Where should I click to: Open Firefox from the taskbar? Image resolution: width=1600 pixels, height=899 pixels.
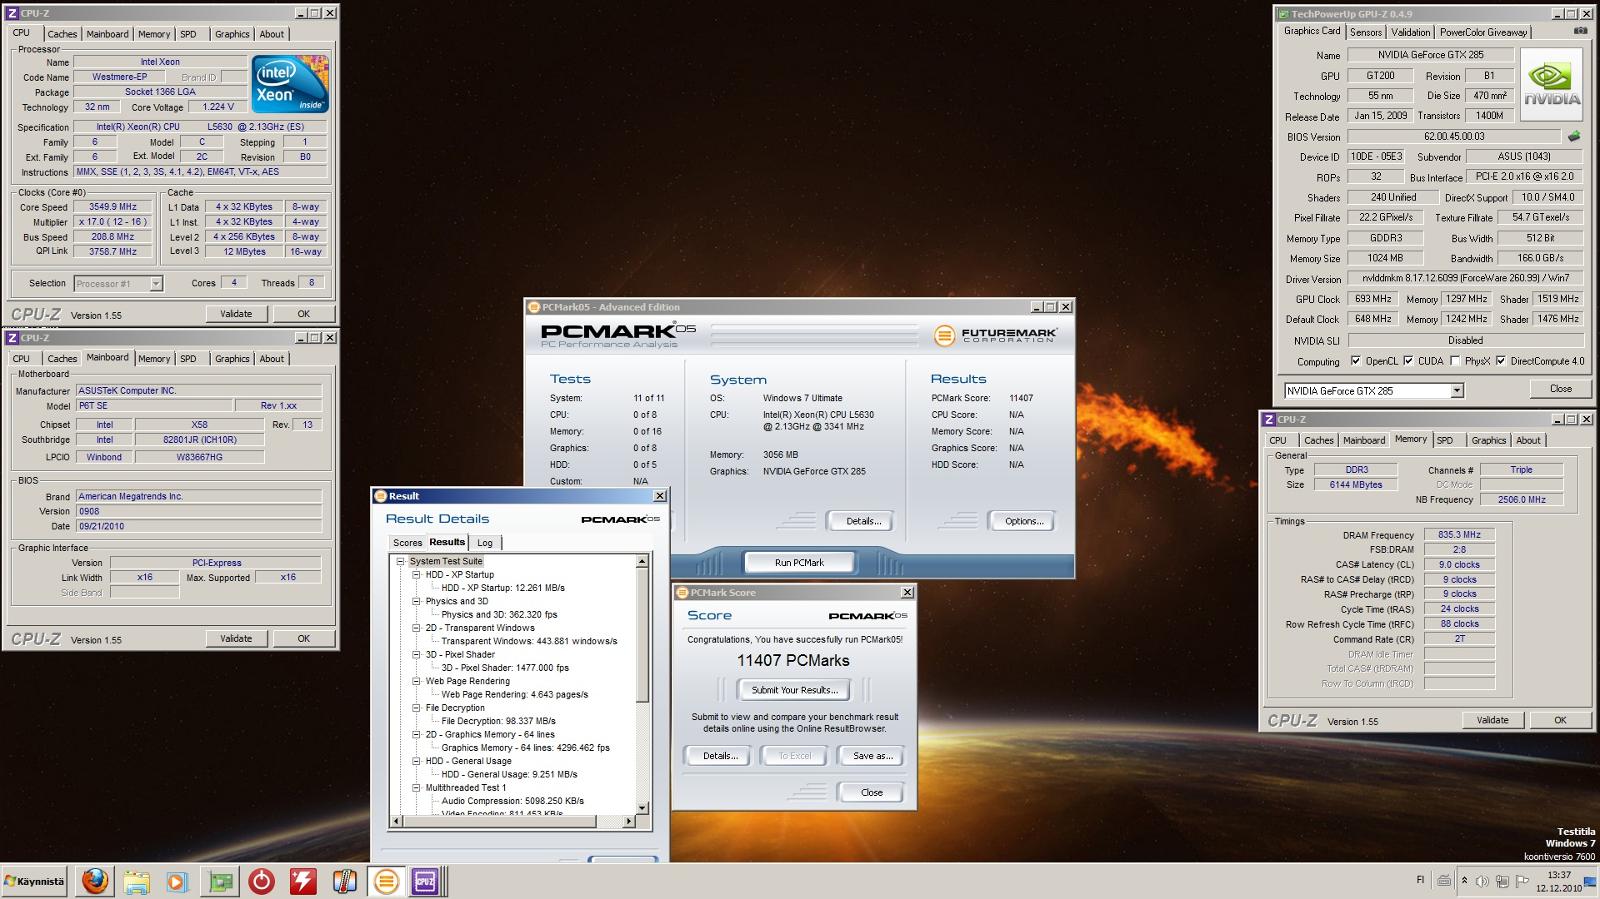95,881
